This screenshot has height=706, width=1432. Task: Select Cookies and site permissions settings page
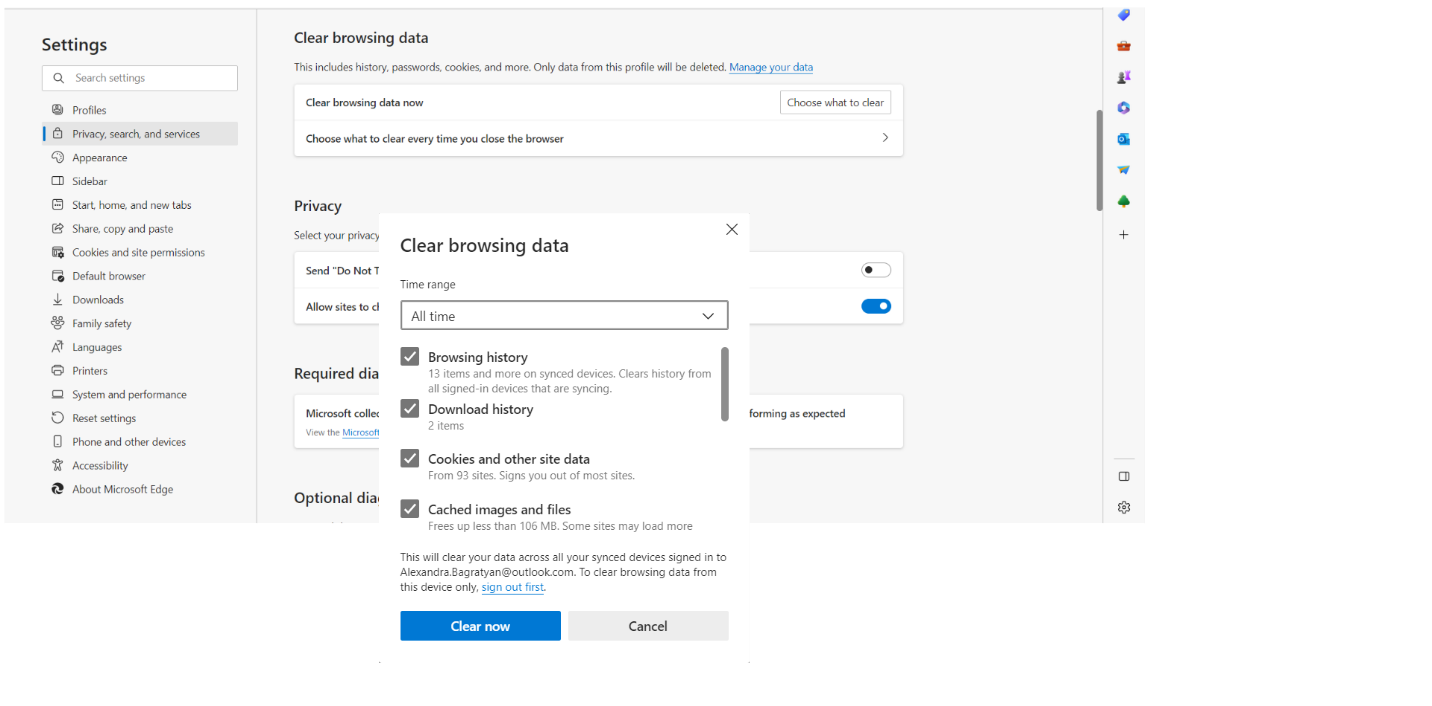coord(138,251)
